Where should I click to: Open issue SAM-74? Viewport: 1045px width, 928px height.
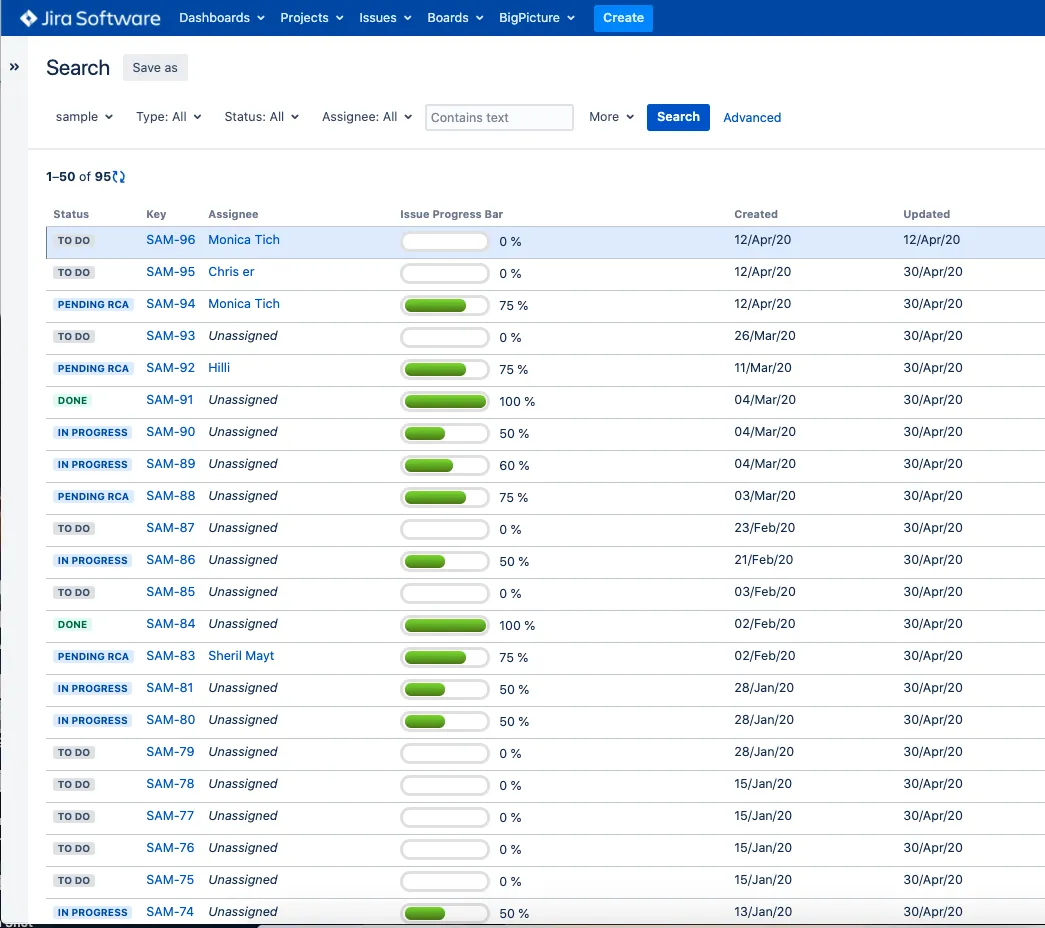(x=170, y=912)
